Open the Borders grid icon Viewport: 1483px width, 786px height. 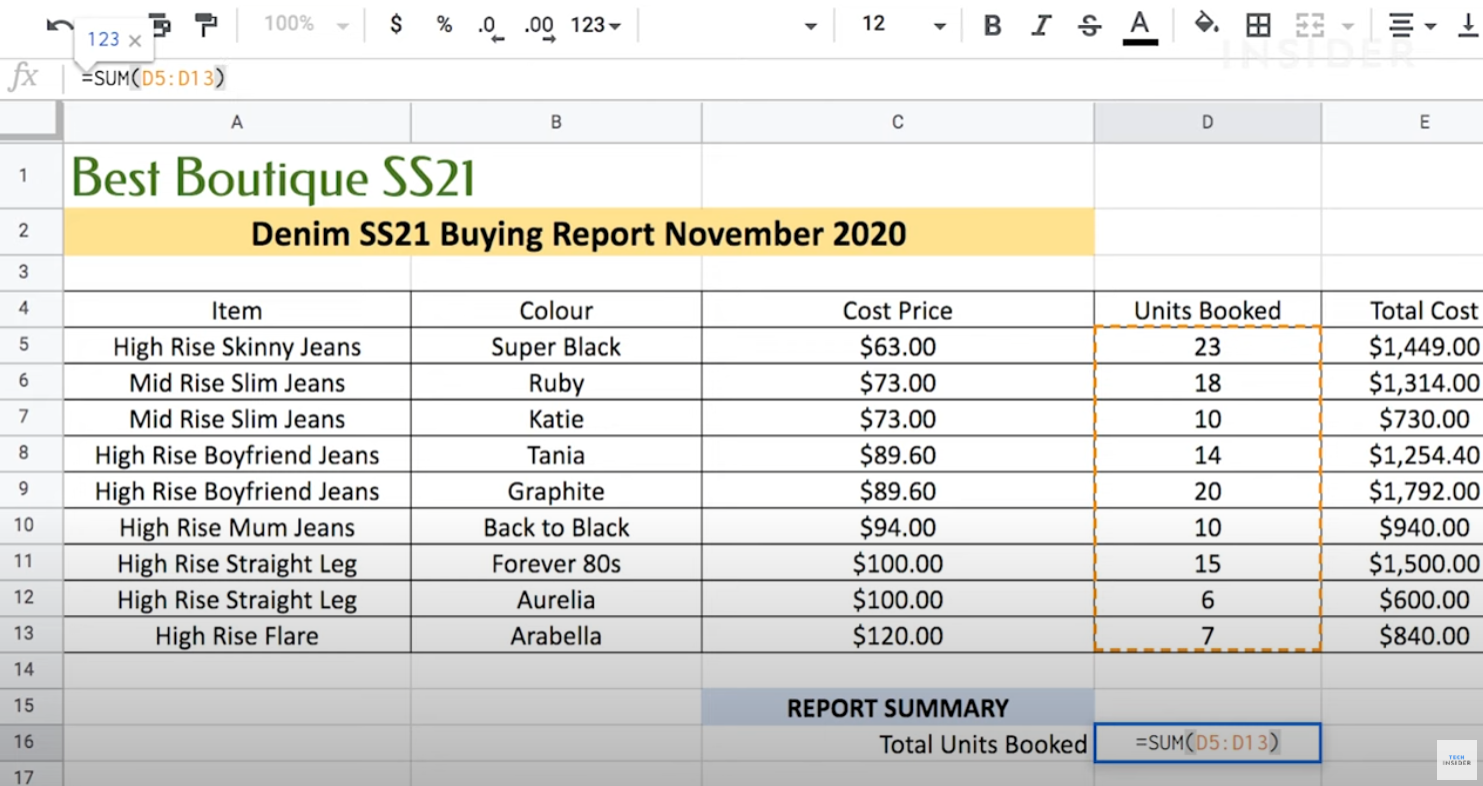1258,26
